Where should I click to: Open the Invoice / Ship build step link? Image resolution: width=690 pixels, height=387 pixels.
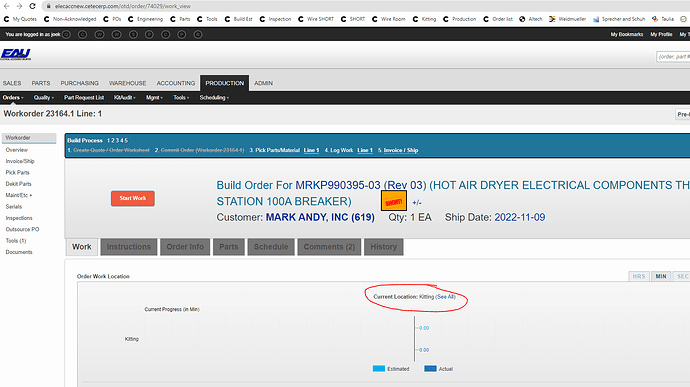[401, 151]
